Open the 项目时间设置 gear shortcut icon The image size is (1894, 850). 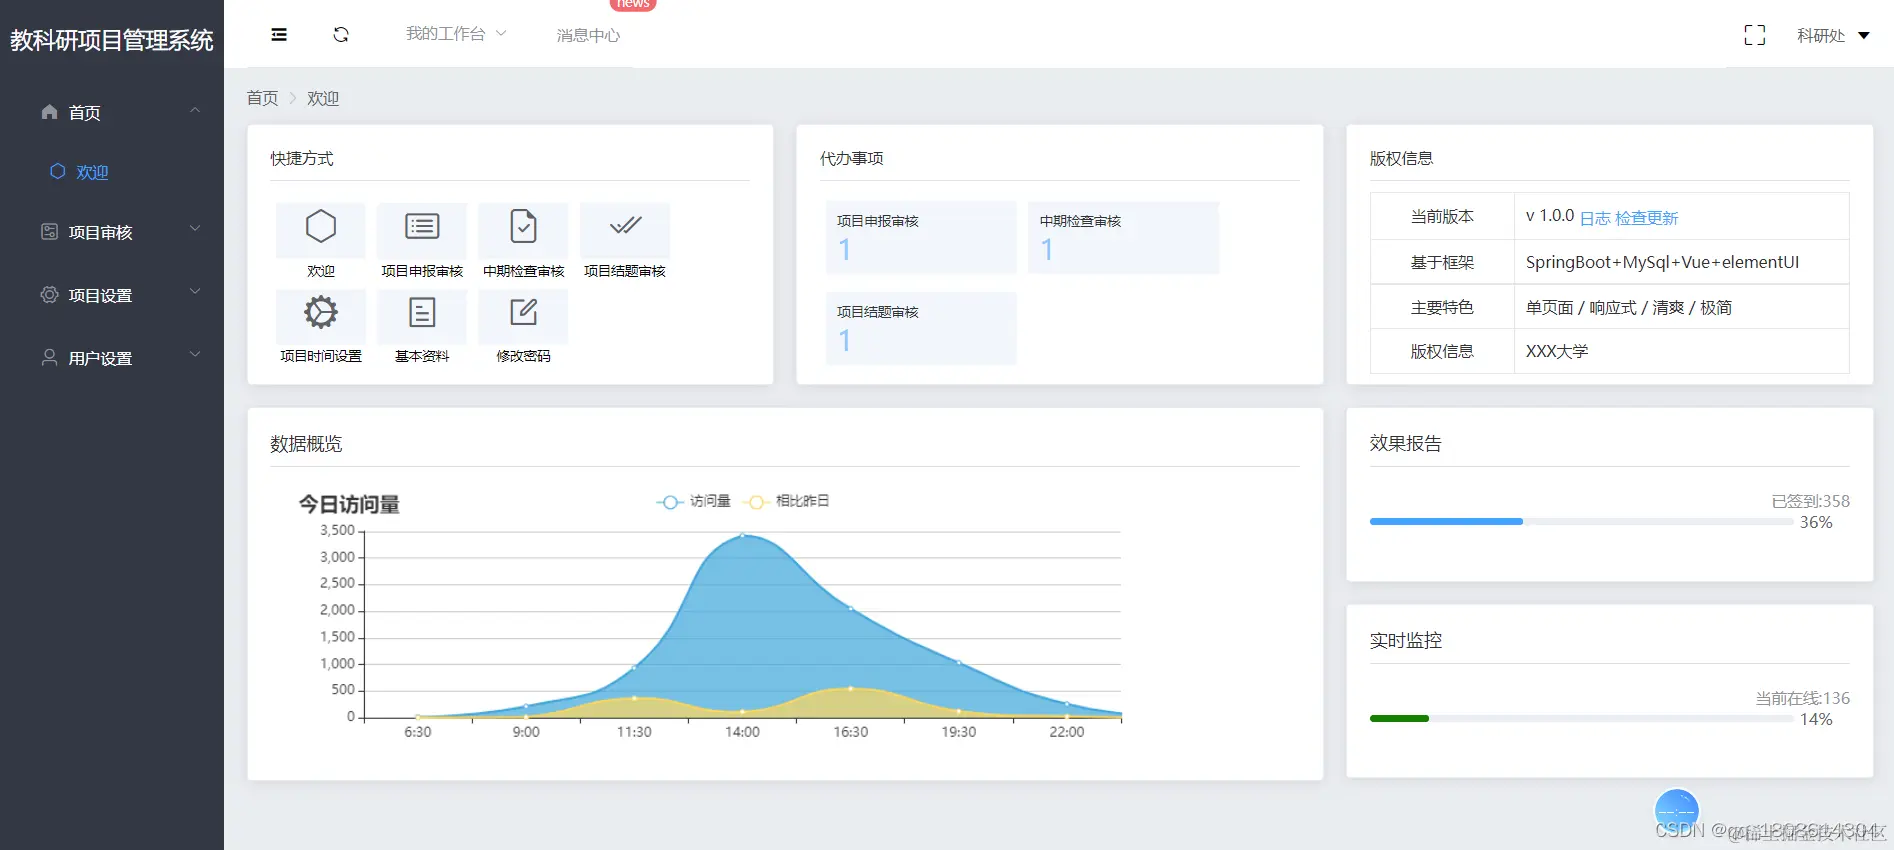321,313
